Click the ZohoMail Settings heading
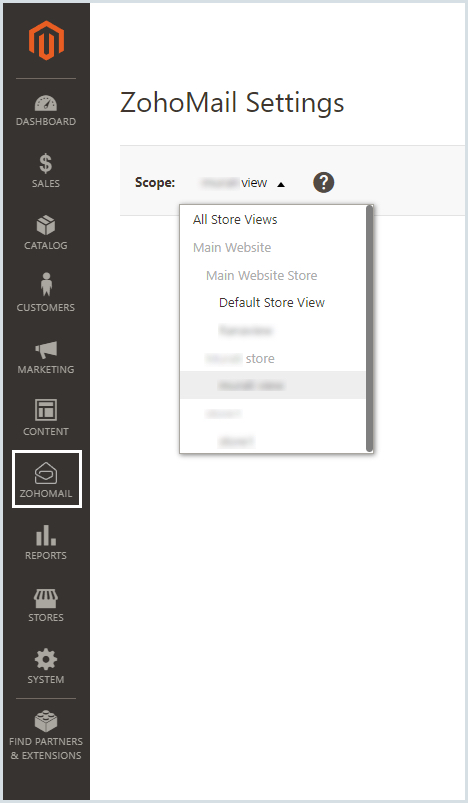The width and height of the screenshot is (468, 803). tap(232, 102)
